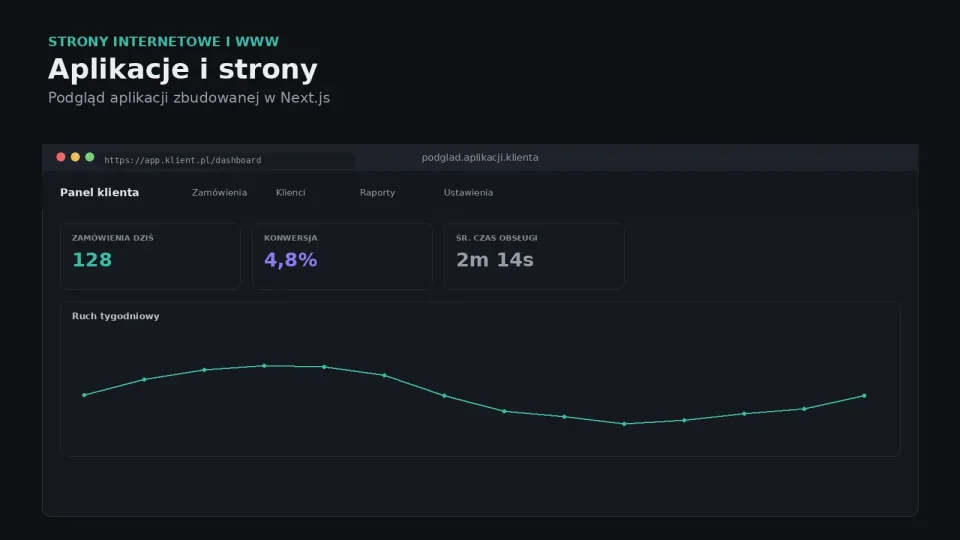This screenshot has height=540, width=960.
Task: Click the highest peak point of chart
Action: (264, 366)
